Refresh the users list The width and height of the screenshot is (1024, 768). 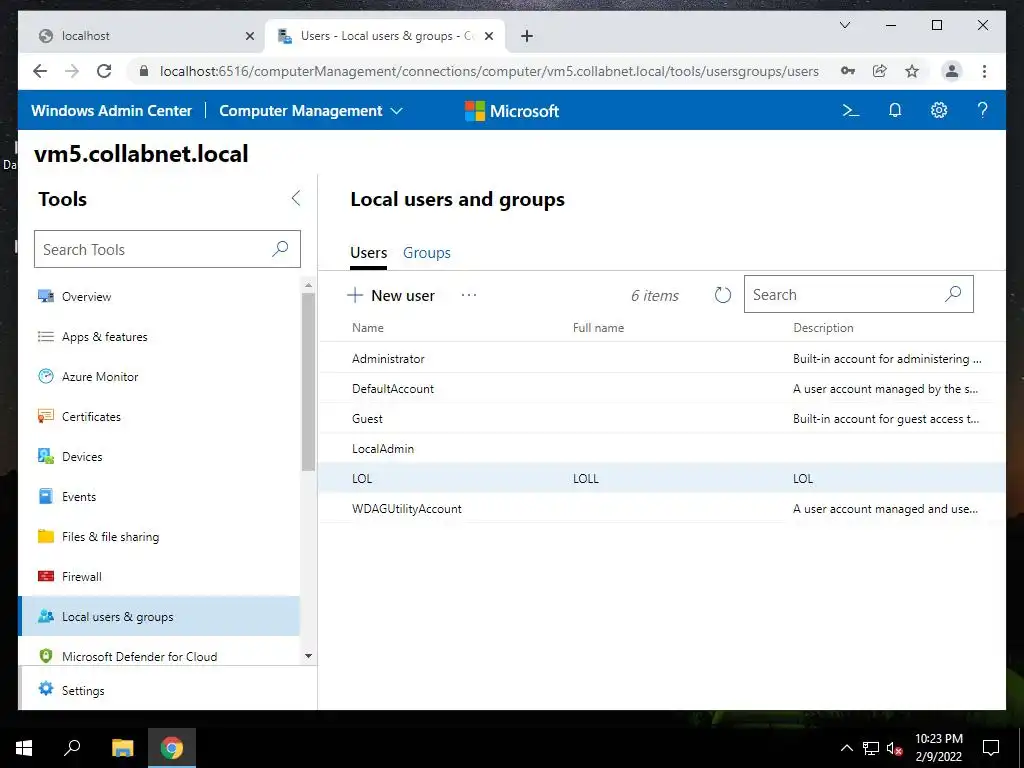(722, 295)
